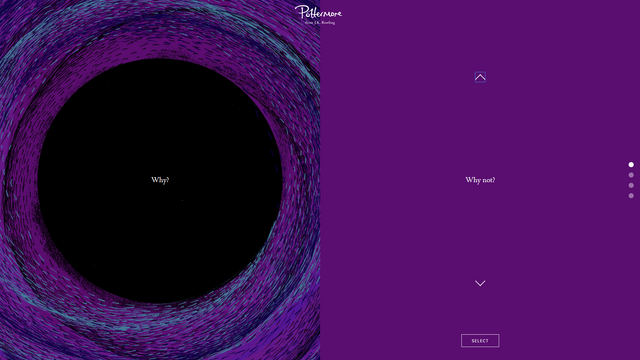
Task: Click the "Why?" question text
Action: point(160,180)
